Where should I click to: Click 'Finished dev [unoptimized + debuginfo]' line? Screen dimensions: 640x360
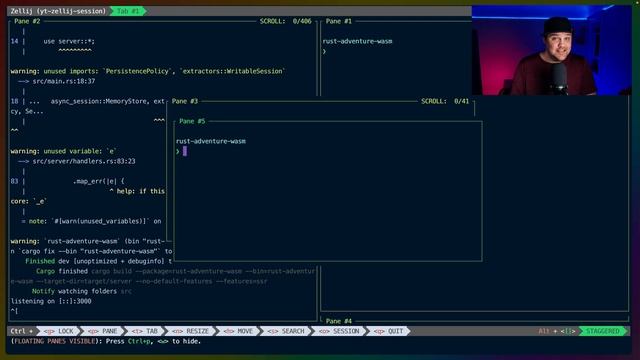(x=99, y=261)
